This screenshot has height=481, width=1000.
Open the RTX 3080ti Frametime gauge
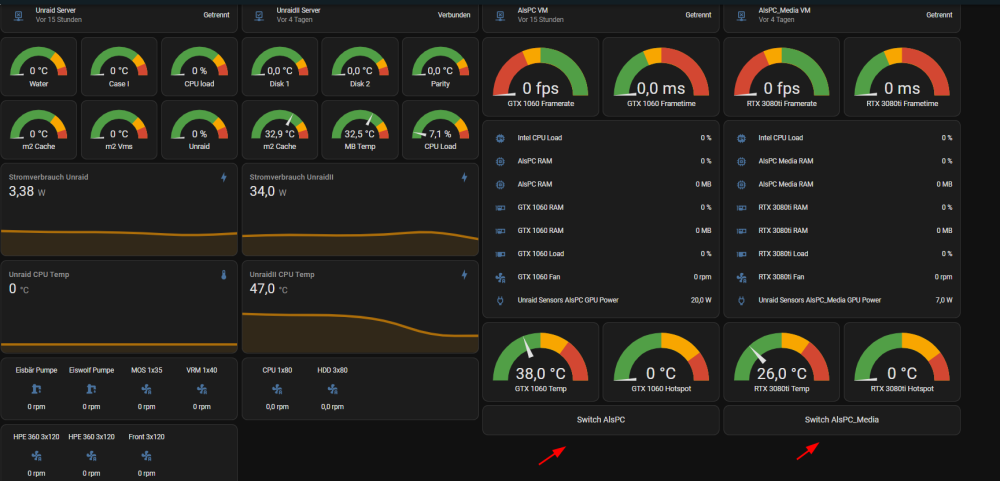click(902, 77)
